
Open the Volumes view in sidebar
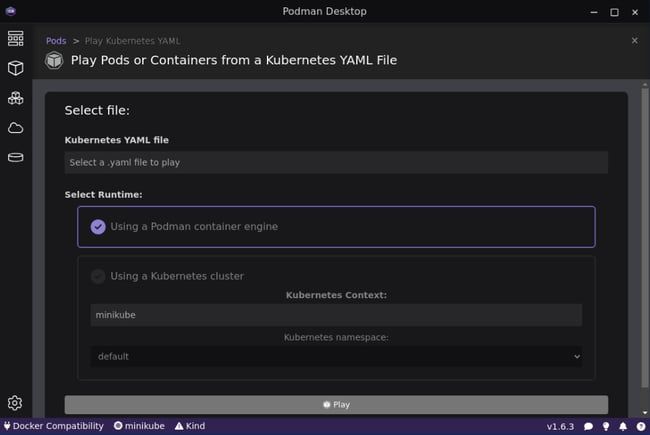(15, 158)
